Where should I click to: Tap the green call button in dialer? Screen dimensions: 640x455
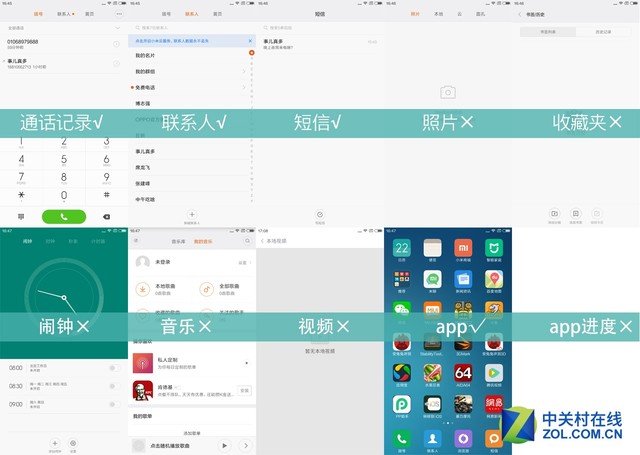pyautogui.click(x=64, y=217)
